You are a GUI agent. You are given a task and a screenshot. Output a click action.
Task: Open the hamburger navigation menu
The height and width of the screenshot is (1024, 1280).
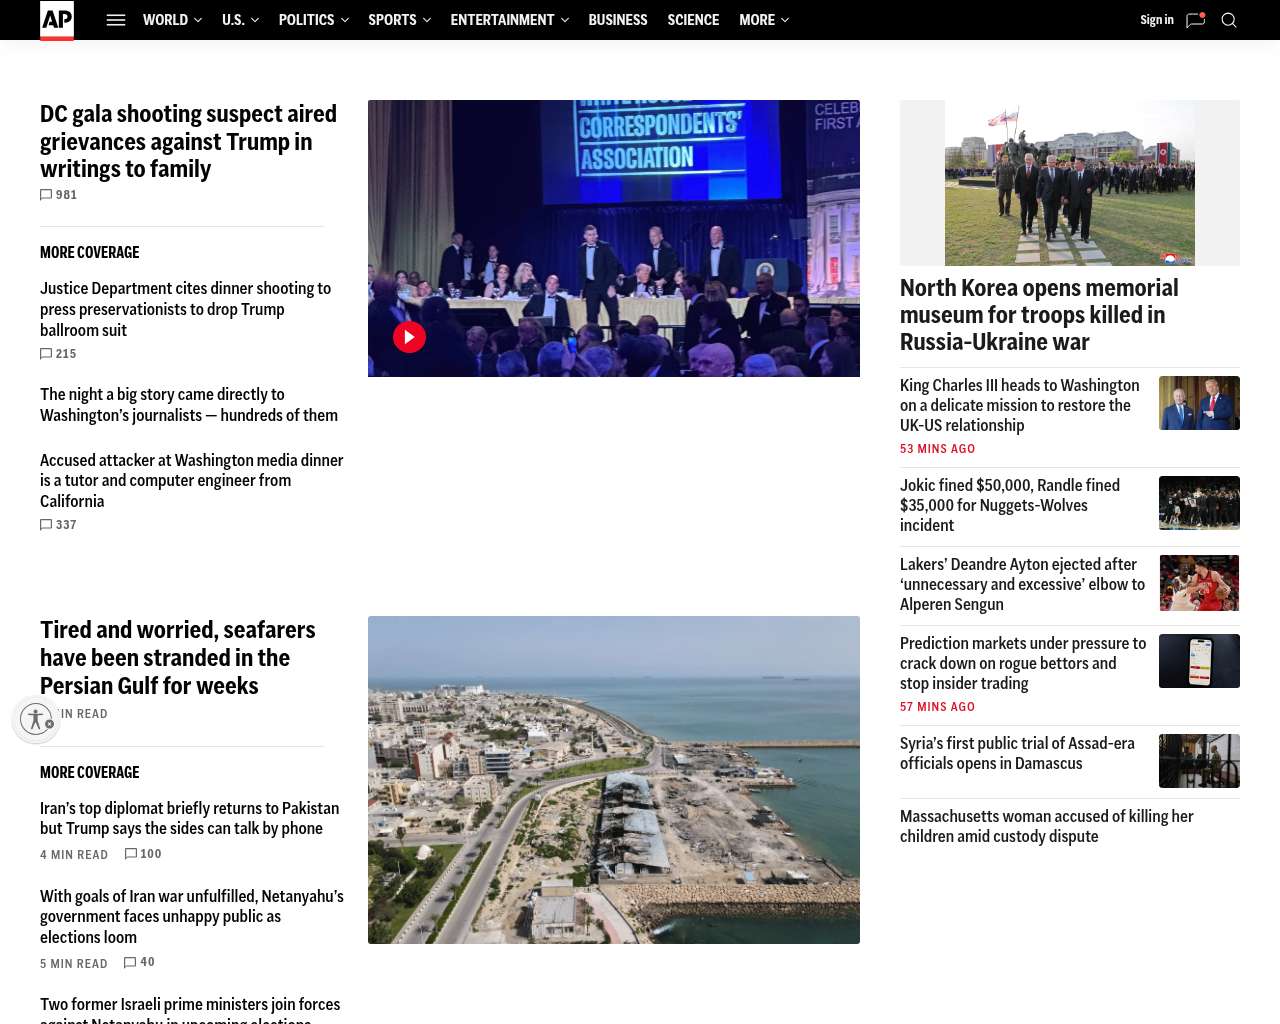116,20
